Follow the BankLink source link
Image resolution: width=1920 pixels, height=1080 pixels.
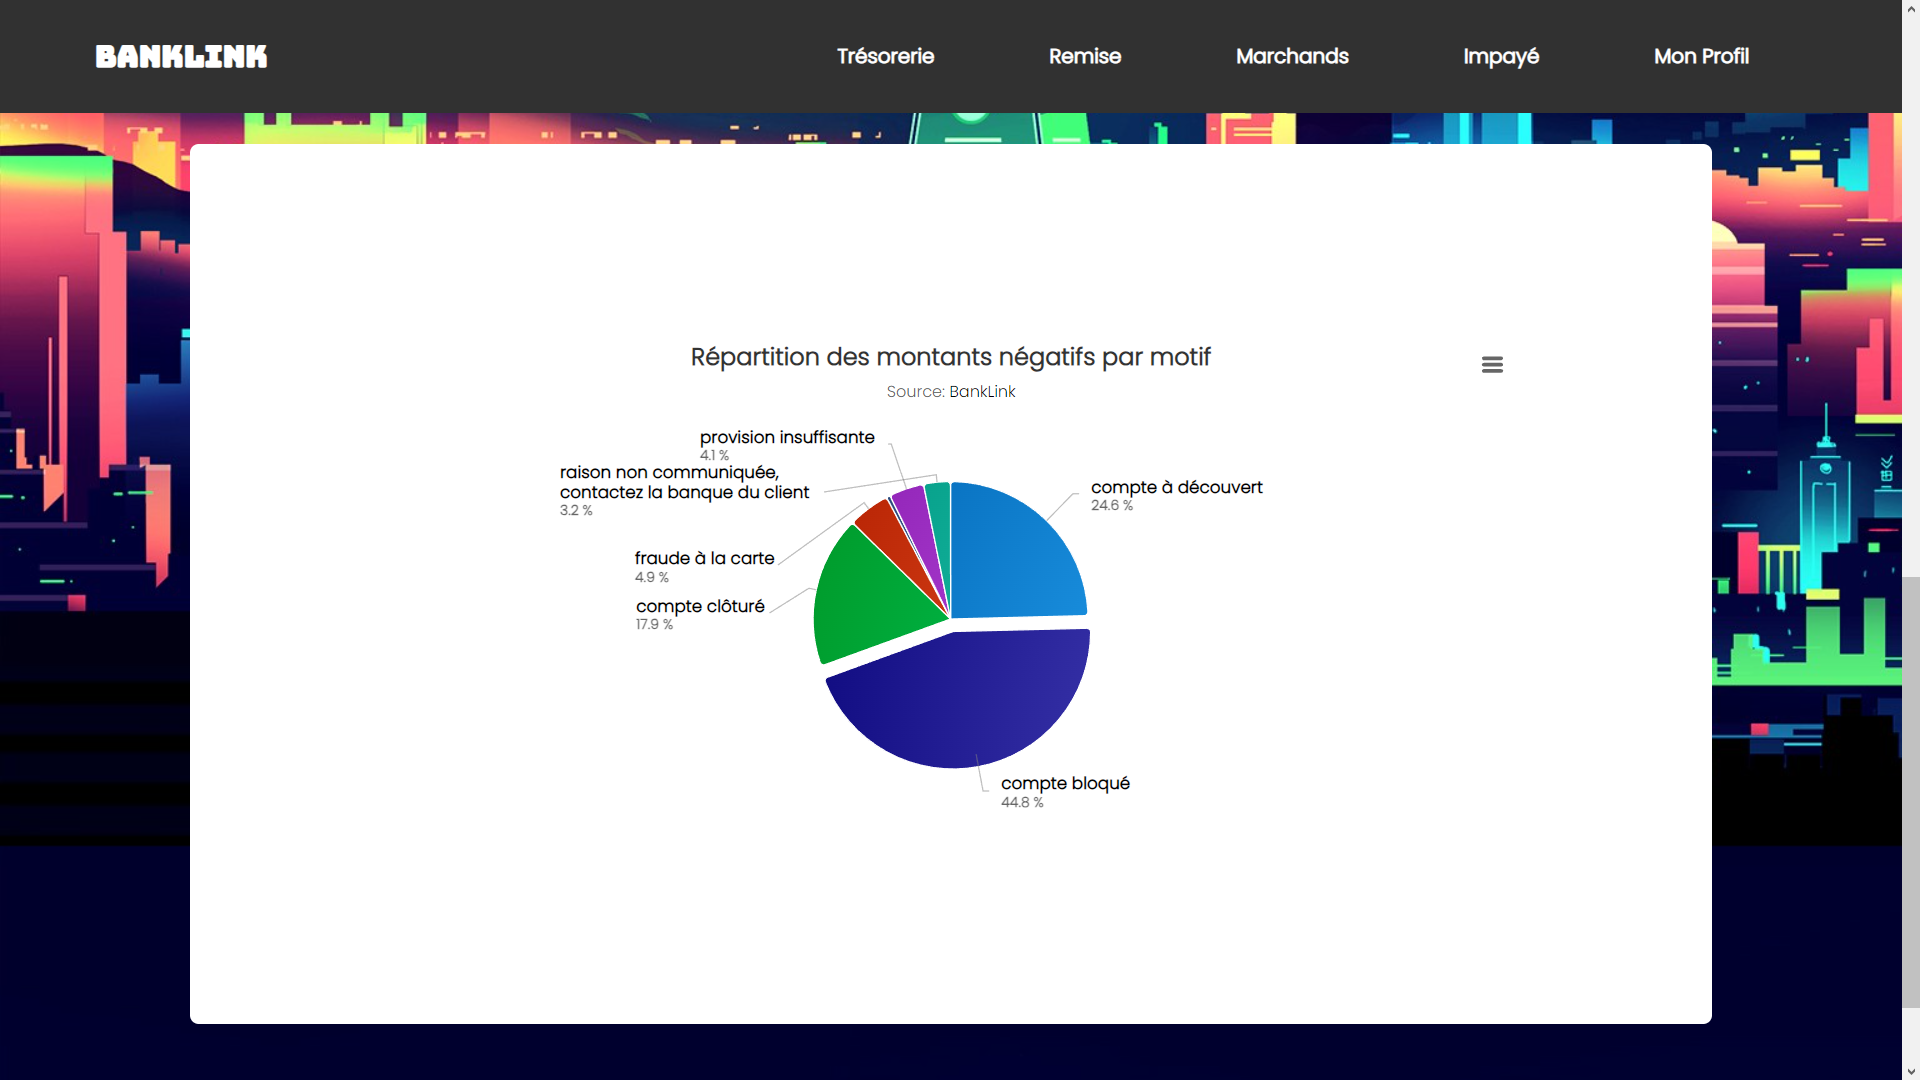pyautogui.click(x=982, y=392)
